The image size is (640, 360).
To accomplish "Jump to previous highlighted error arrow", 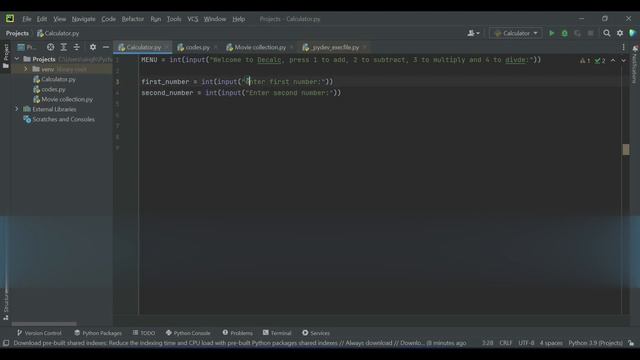I will pos(613,60).
